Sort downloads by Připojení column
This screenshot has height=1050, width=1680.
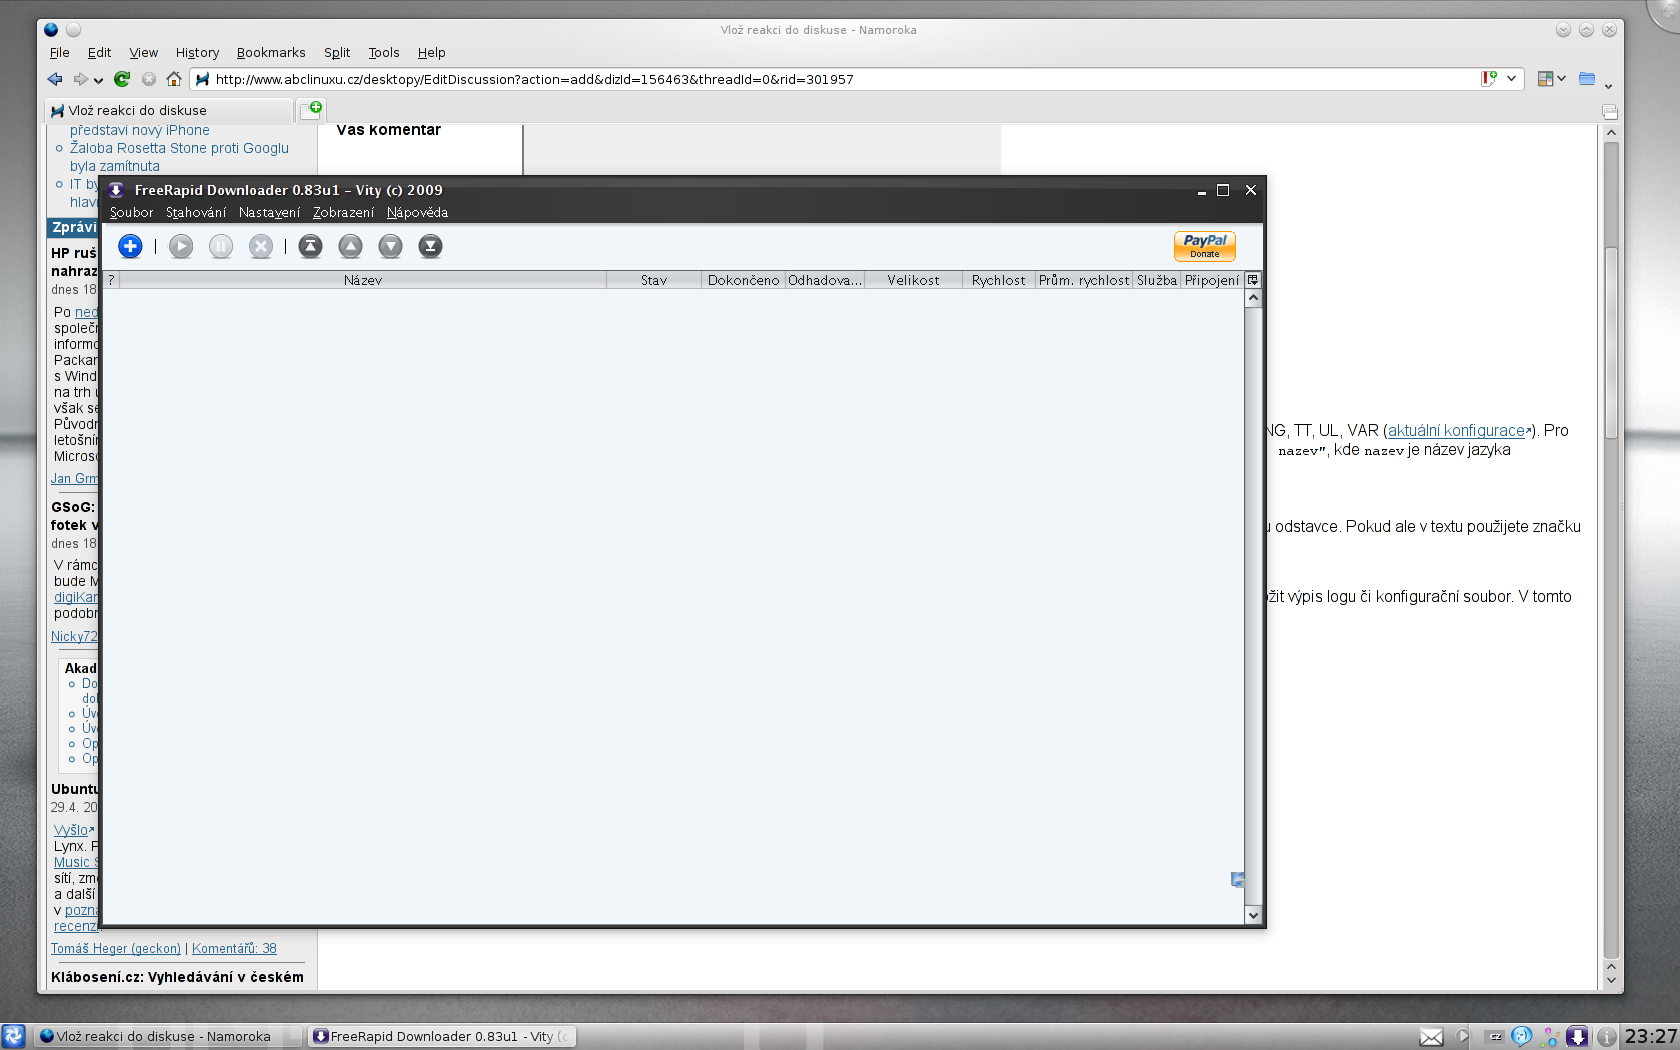pos(1212,280)
